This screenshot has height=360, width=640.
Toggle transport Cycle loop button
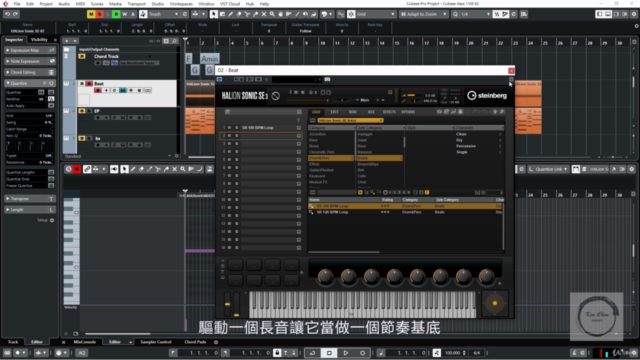312,353
